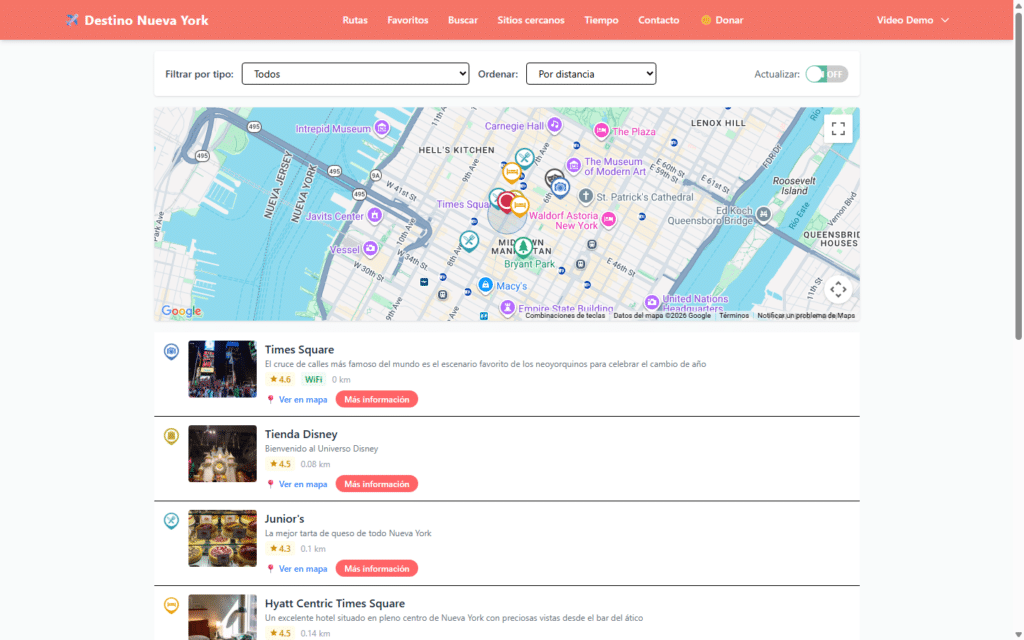The width and height of the screenshot is (1024, 640).
Task: Click the teal restaurant marker near 8th Ave
Action: (x=469, y=240)
